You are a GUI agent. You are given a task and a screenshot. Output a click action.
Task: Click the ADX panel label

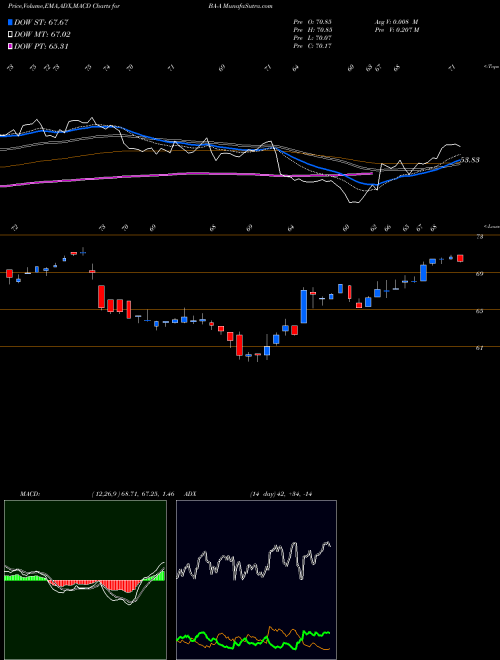tap(191, 494)
